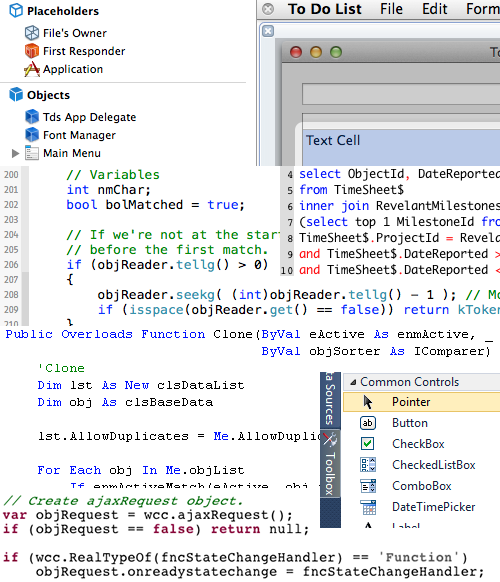Select the ComboBox control icon
Viewport: 500px width, 582px height.
pos(368,485)
